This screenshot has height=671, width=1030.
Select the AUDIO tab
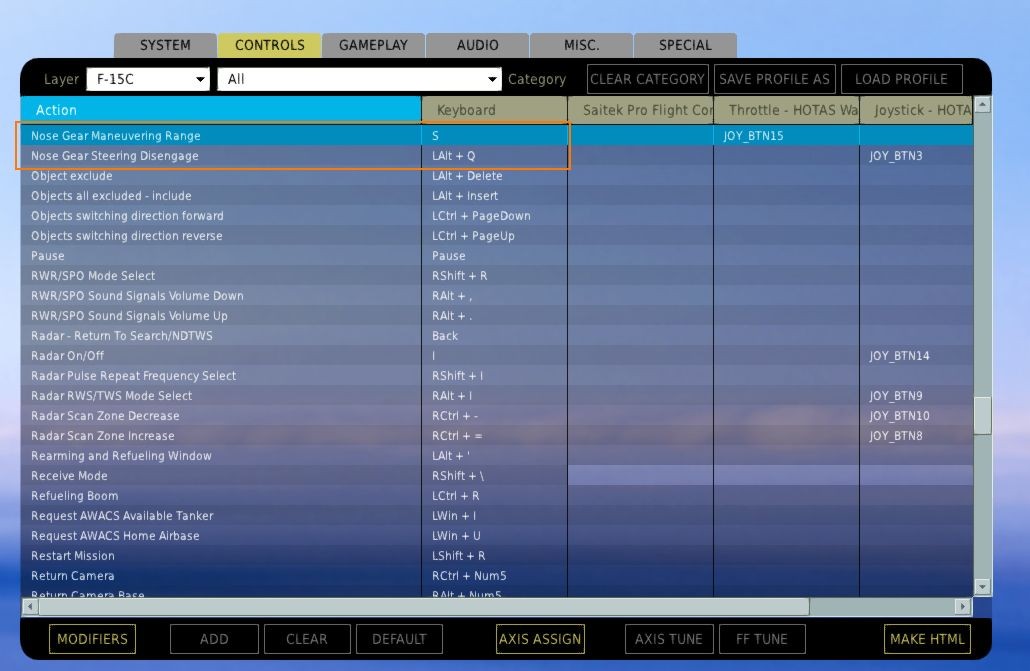[477, 45]
